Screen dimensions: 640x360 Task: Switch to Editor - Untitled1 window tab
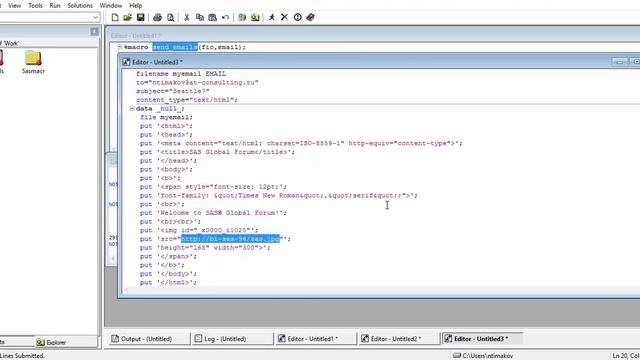[x=316, y=338]
